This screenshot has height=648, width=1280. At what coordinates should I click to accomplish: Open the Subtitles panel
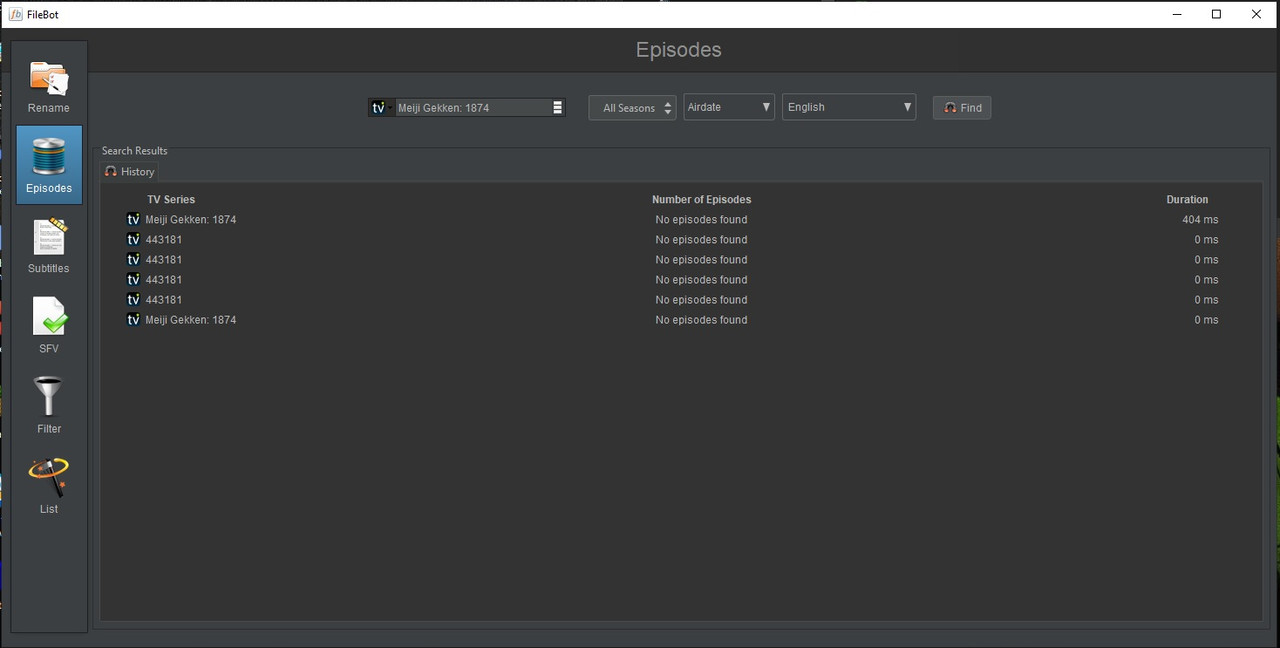[x=49, y=246]
